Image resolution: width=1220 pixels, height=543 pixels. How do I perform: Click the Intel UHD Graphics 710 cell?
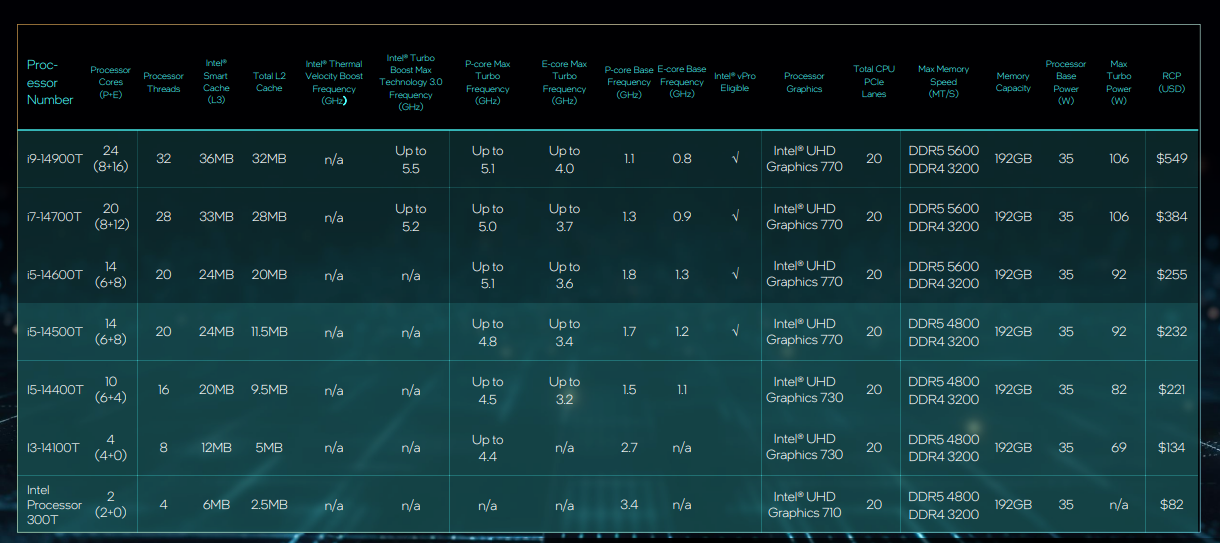(x=804, y=505)
